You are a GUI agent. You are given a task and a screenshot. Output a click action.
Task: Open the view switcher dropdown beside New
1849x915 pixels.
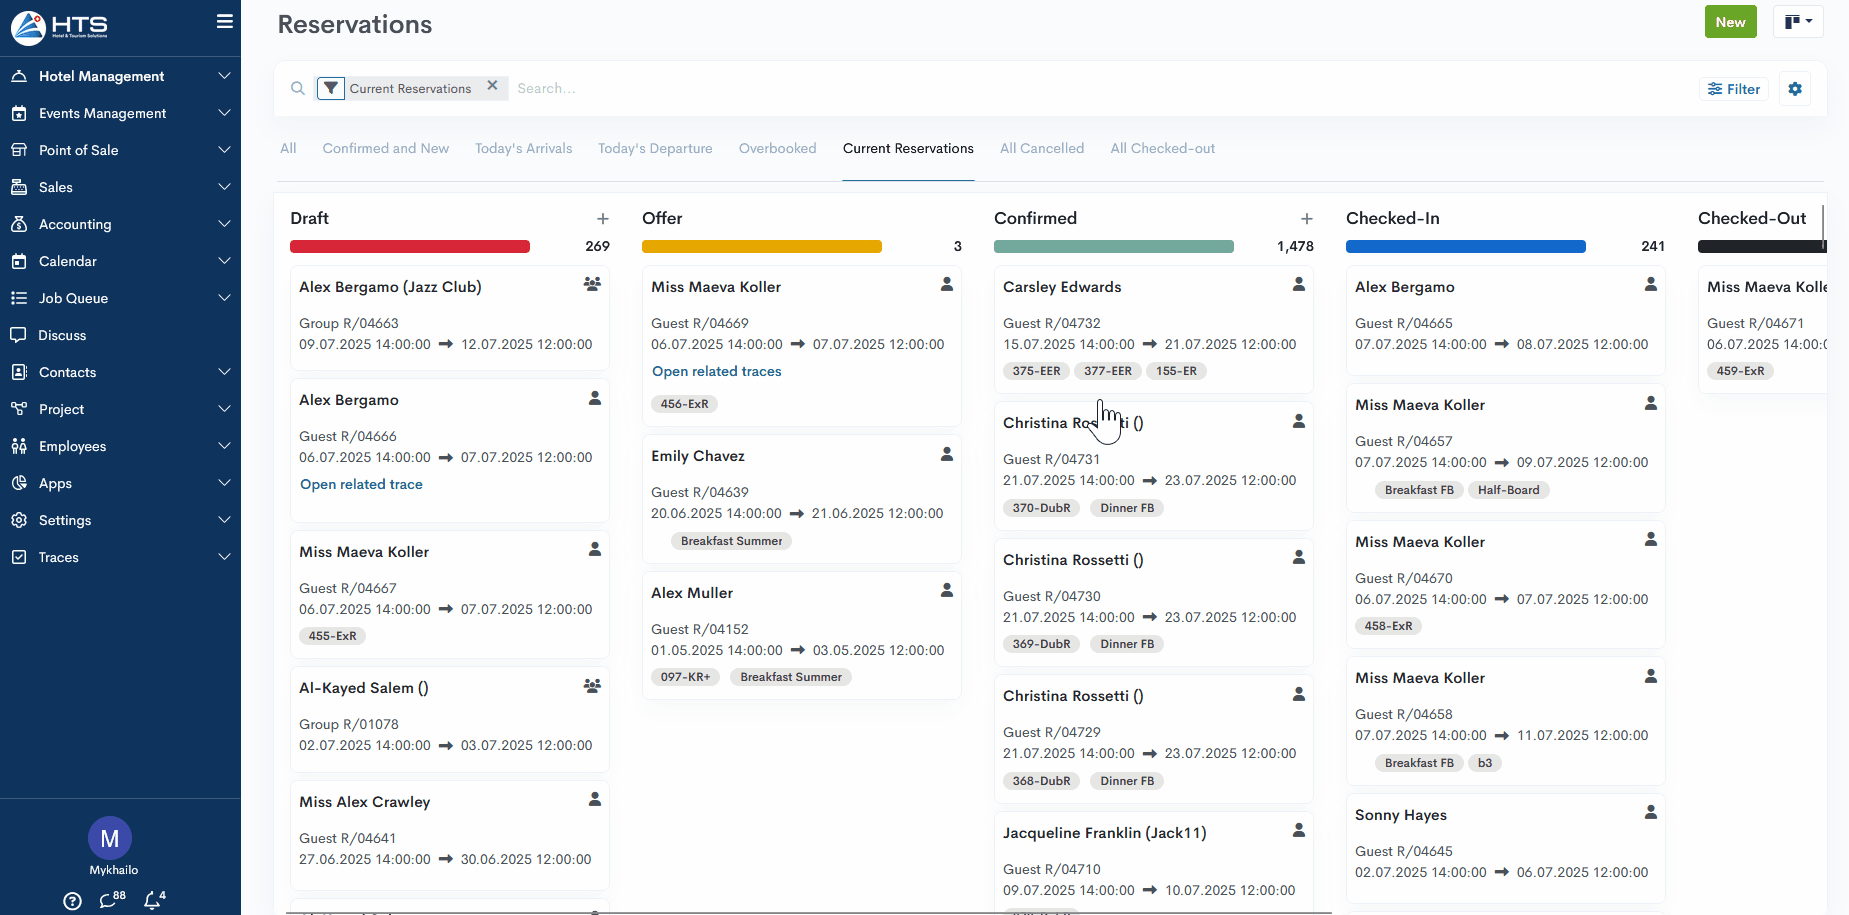click(x=1797, y=22)
